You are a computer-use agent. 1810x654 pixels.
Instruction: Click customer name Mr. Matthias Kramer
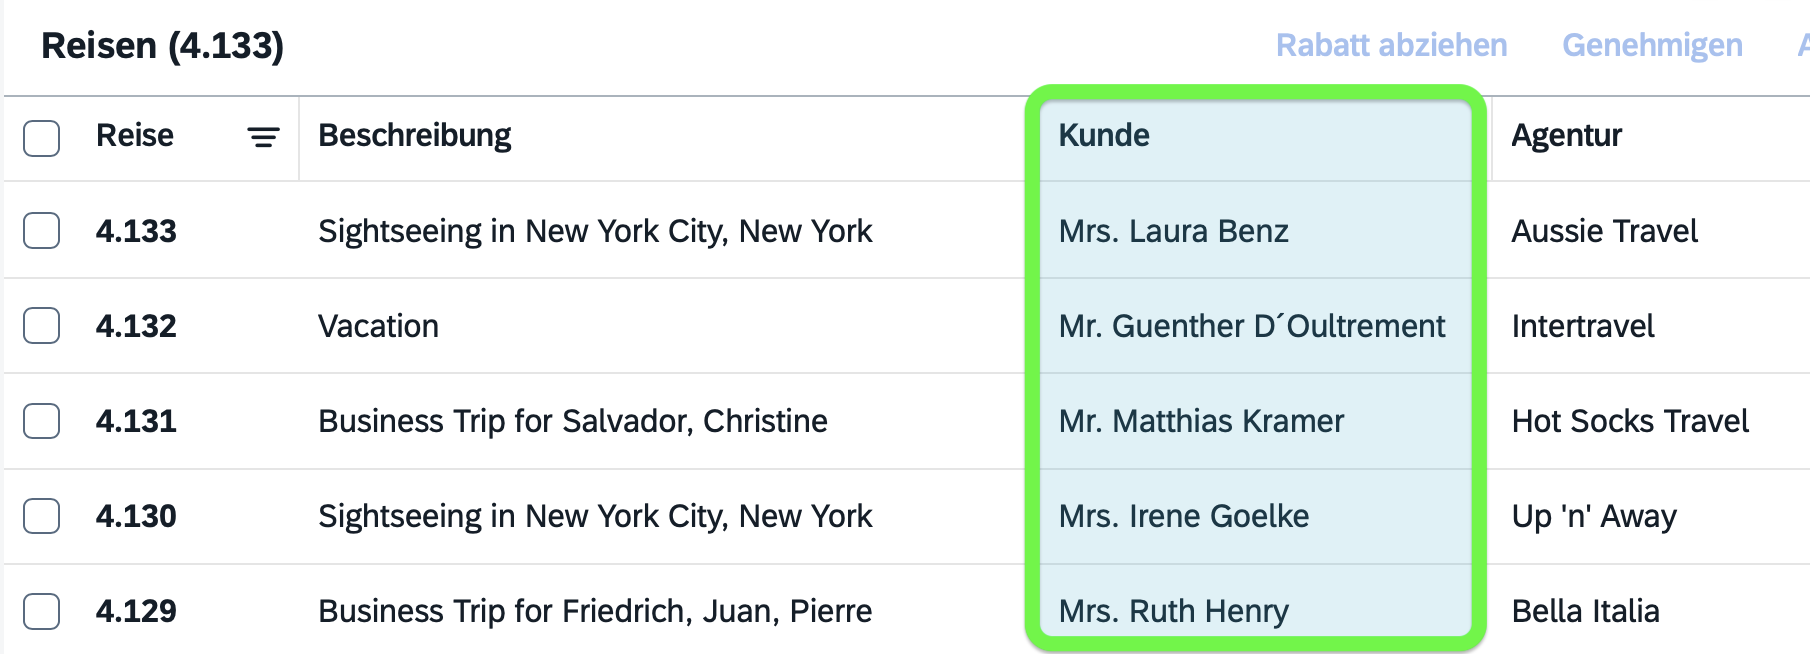coord(1201,421)
